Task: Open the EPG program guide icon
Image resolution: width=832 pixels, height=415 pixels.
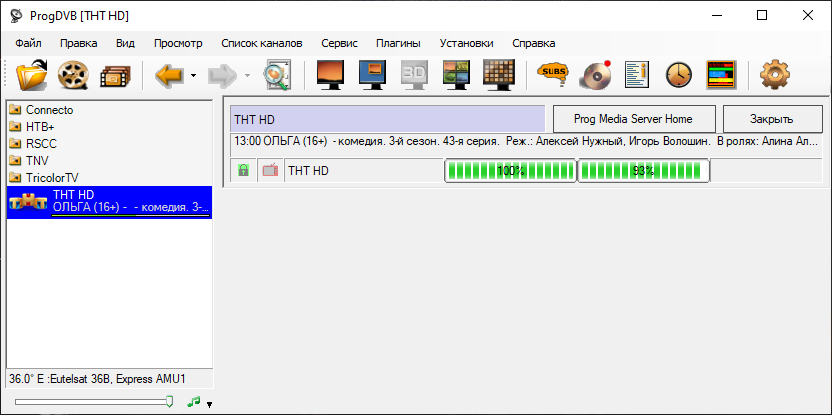Action: click(x=722, y=75)
